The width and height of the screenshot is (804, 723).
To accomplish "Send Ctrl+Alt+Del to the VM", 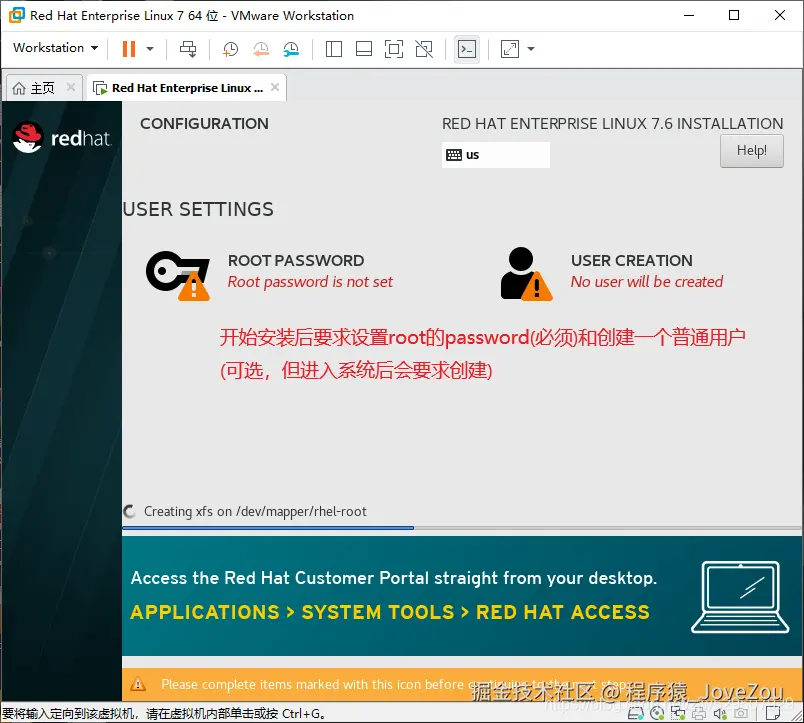I will (188, 49).
